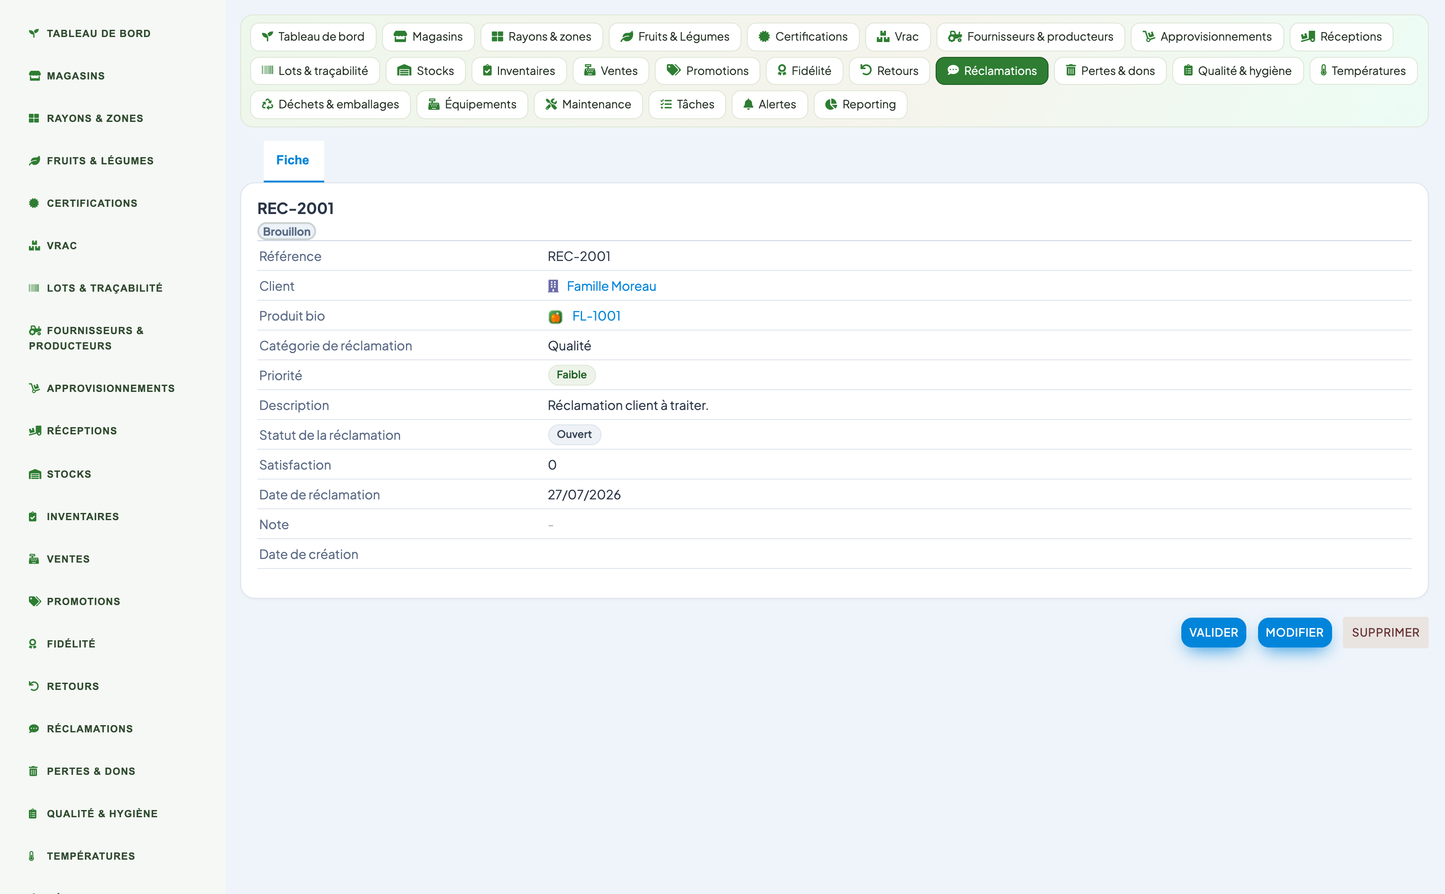Open Lots & traçabilité top pill
The height and width of the screenshot is (894, 1445).
click(x=315, y=71)
